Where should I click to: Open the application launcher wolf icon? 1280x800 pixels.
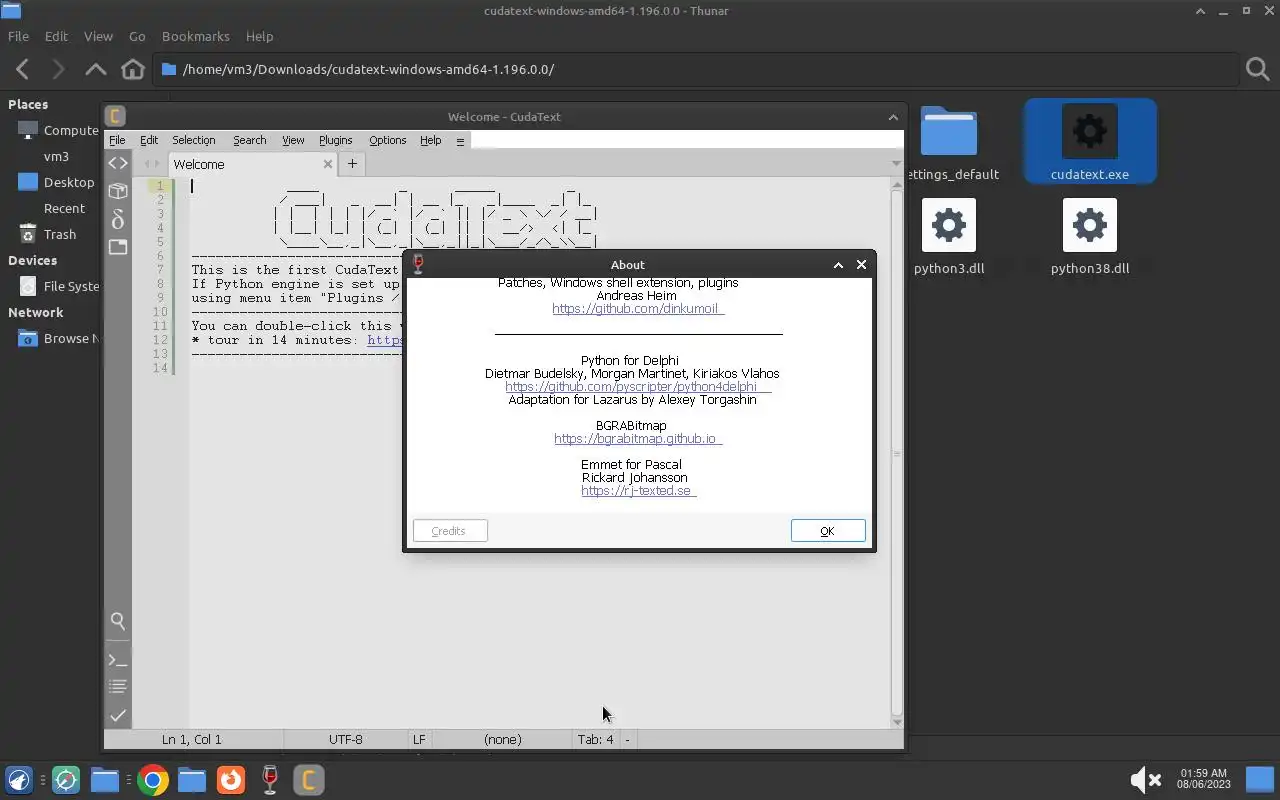click(19, 780)
